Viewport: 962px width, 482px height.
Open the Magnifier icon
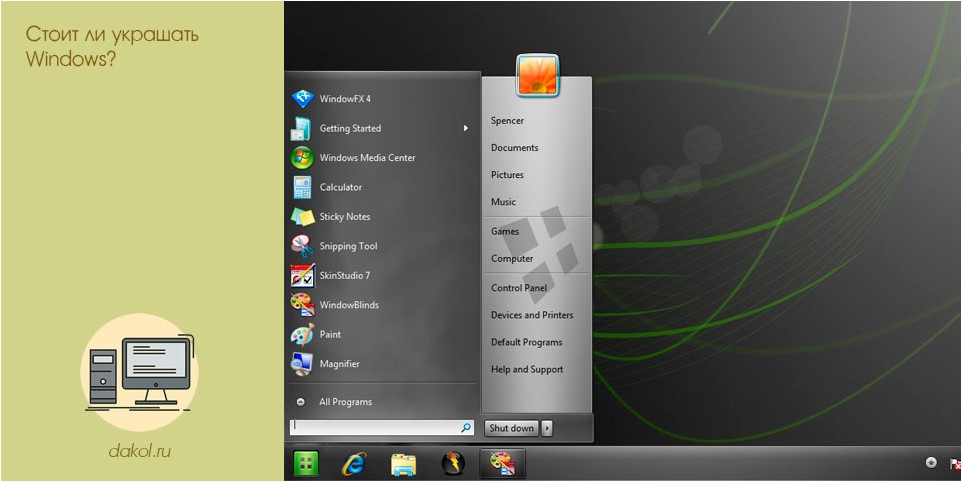302,364
